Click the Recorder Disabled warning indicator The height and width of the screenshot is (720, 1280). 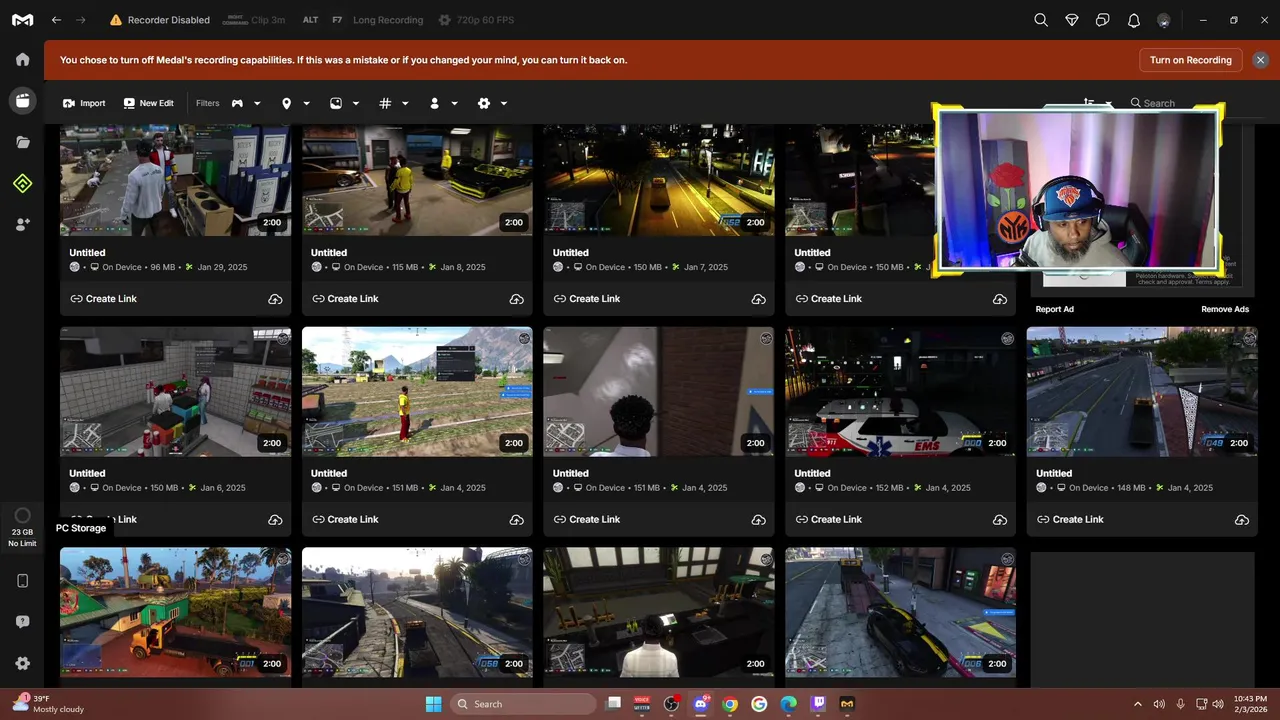160,20
